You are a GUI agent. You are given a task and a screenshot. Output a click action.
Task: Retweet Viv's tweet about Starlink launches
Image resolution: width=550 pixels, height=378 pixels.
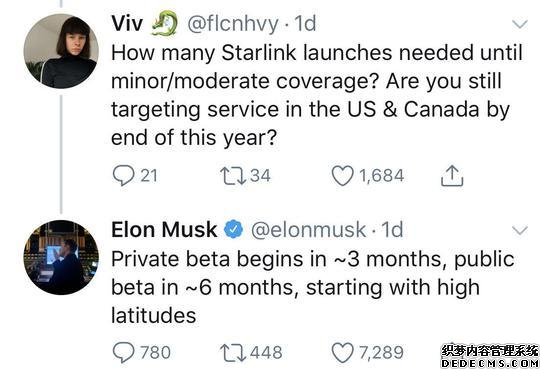pyautogui.click(x=233, y=176)
